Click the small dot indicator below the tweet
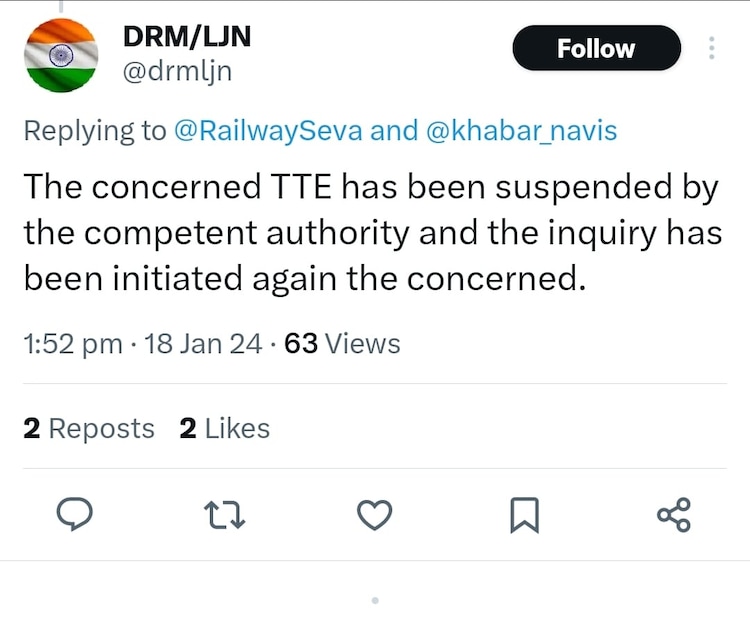The width and height of the screenshot is (750, 618). click(x=375, y=600)
